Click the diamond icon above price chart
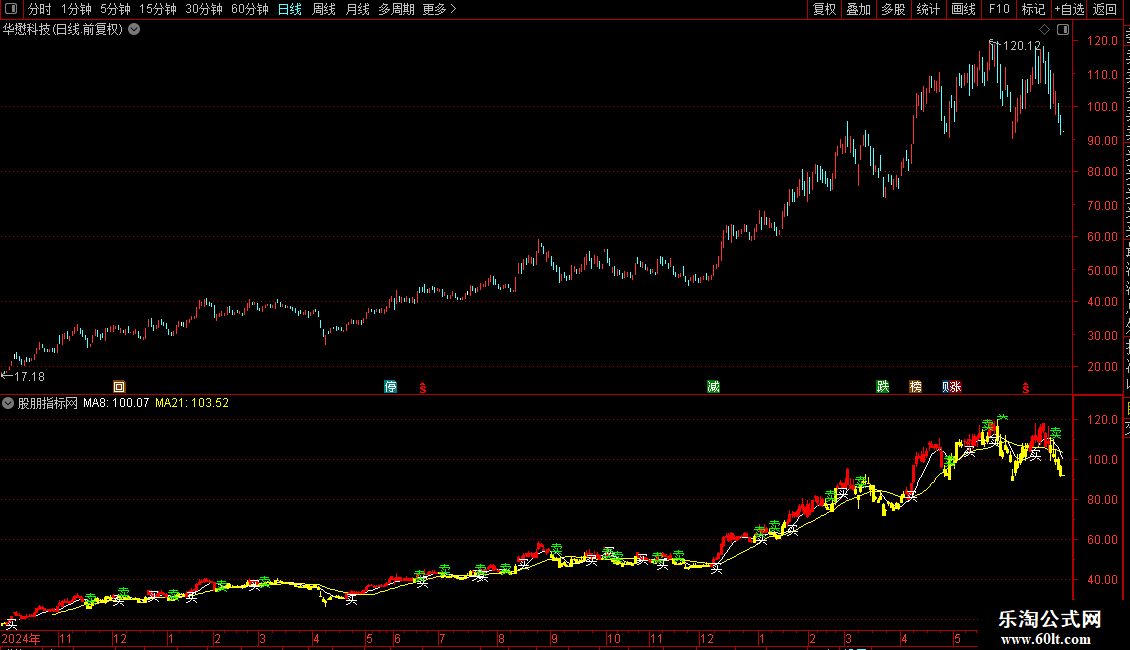This screenshot has height=650, width=1130. point(1044,30)
